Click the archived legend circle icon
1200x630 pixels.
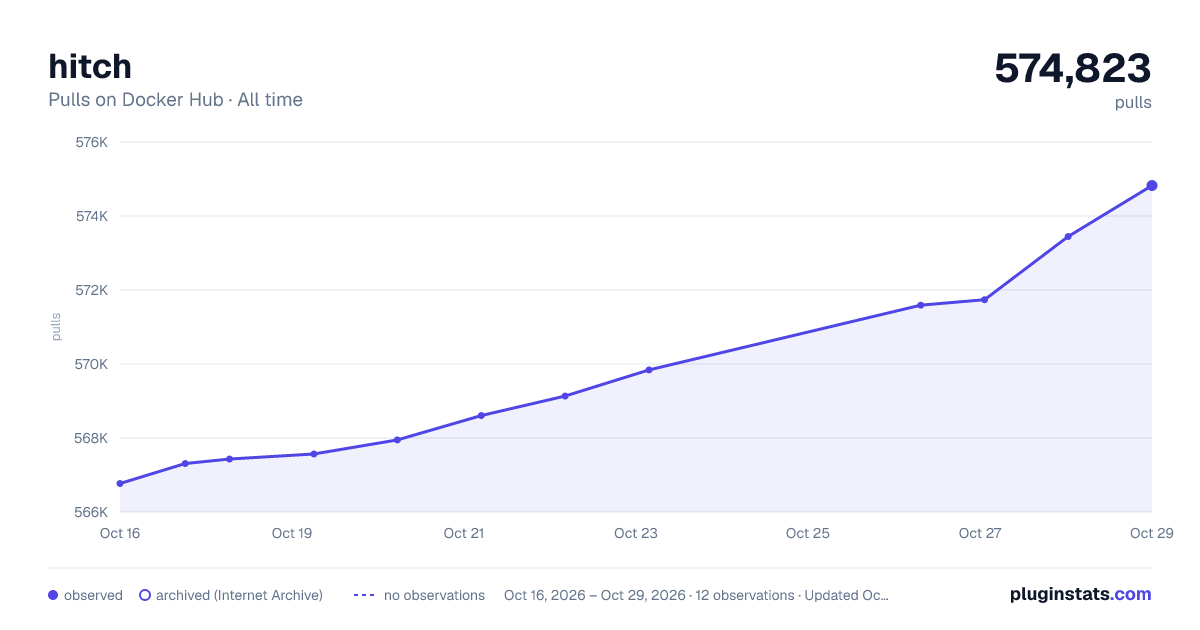[145, 595]
